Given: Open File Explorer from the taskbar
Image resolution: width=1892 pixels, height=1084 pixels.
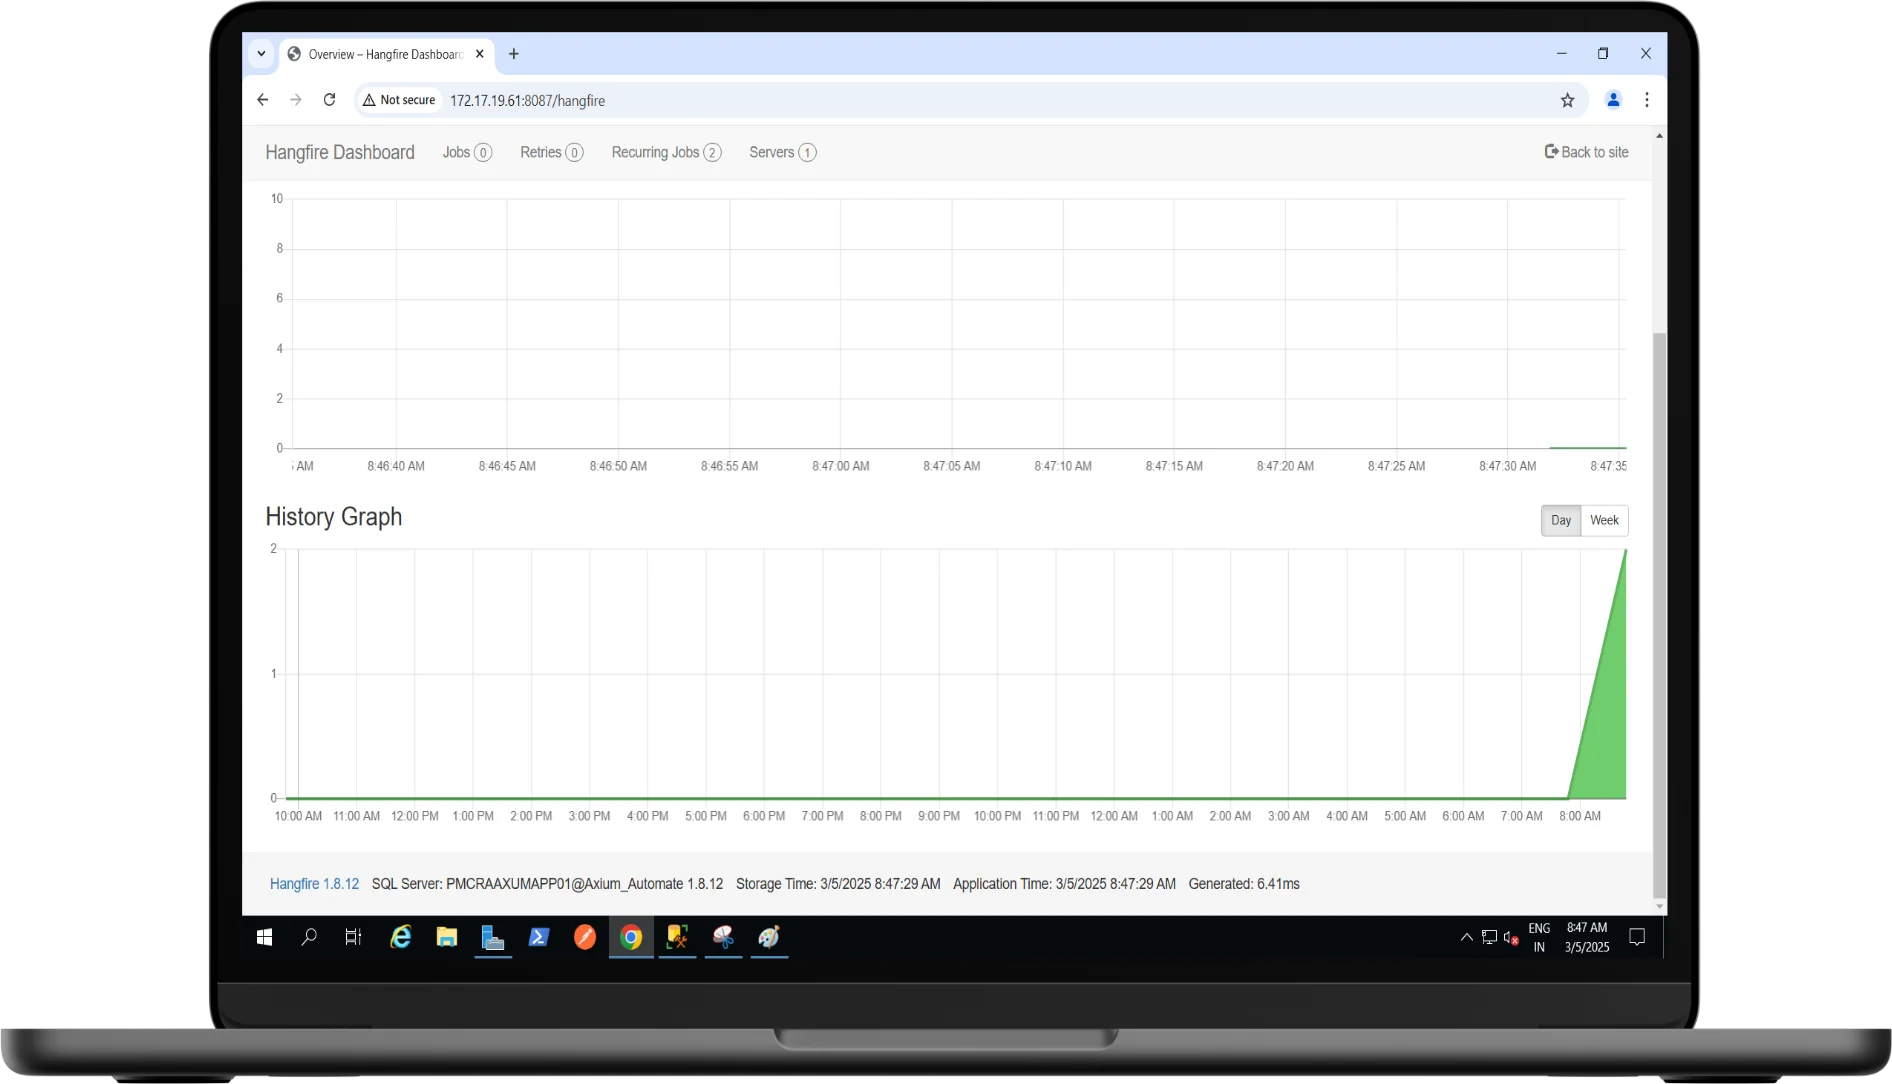Looking at the screenshot, I should click(x=447, y=937).
